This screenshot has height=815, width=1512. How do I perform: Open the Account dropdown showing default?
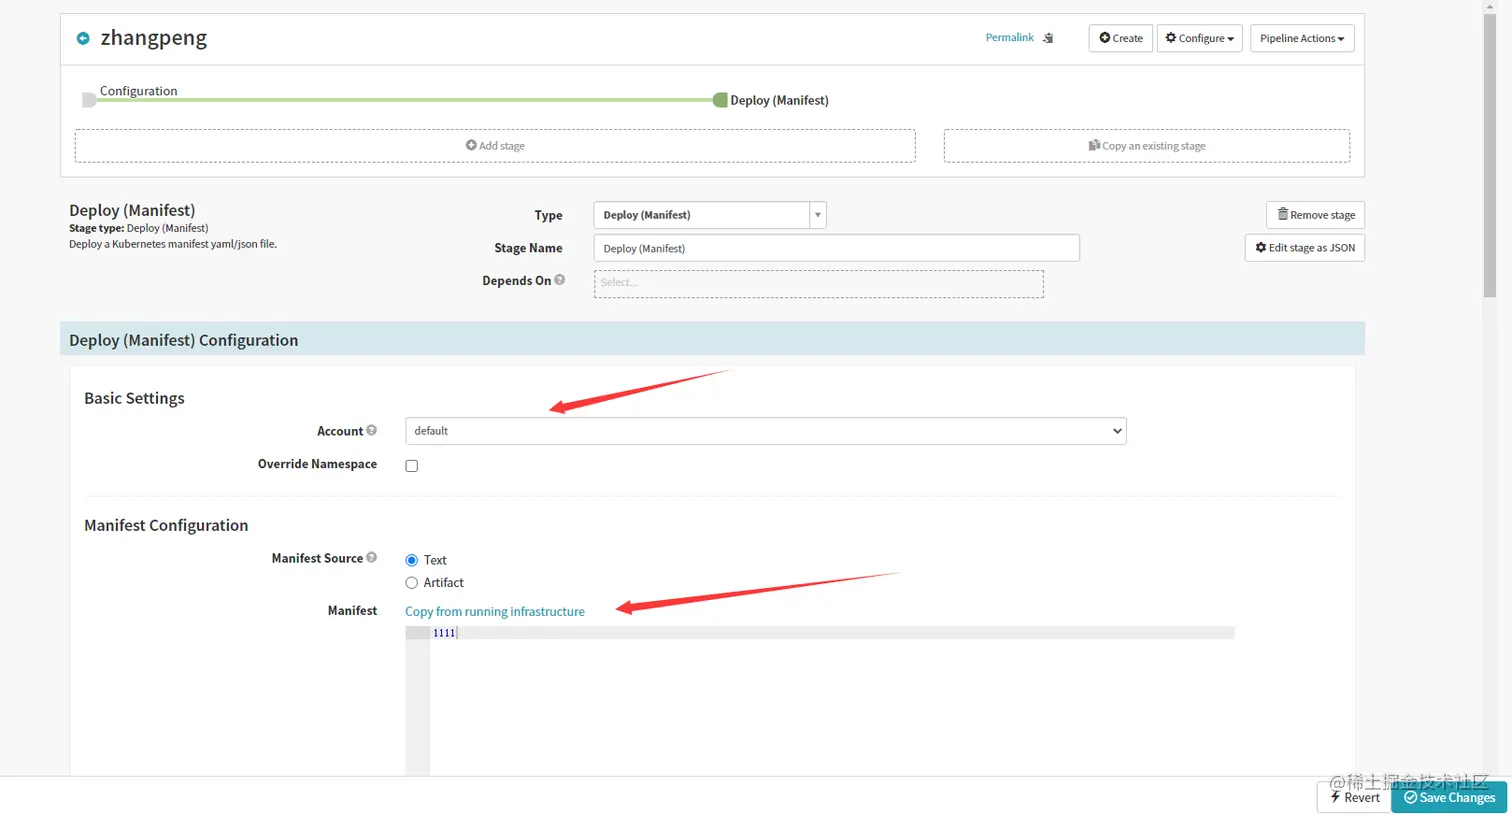[765, 431]
